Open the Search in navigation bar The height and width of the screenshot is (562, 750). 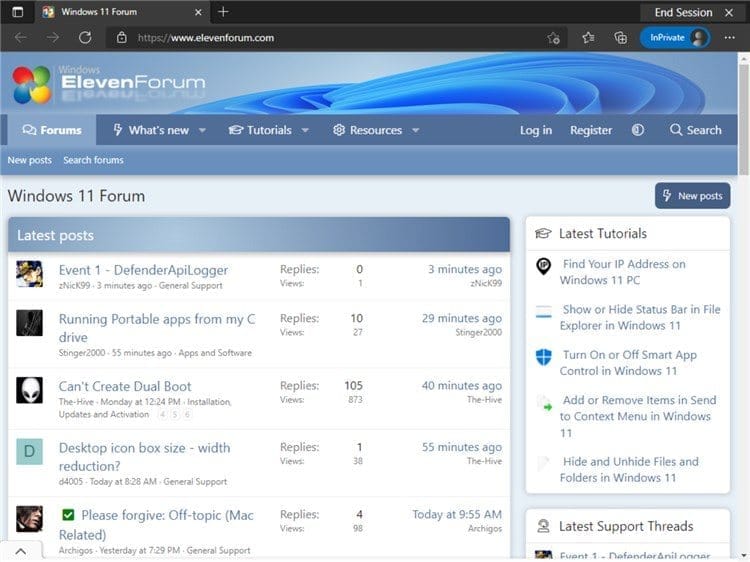pyautogui.click(x=695, y=130)
